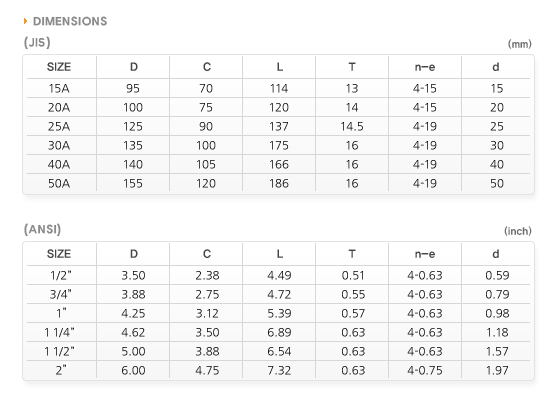Select the DIMENSIONS heading text
556x401 pixels.
pos(70,21)
